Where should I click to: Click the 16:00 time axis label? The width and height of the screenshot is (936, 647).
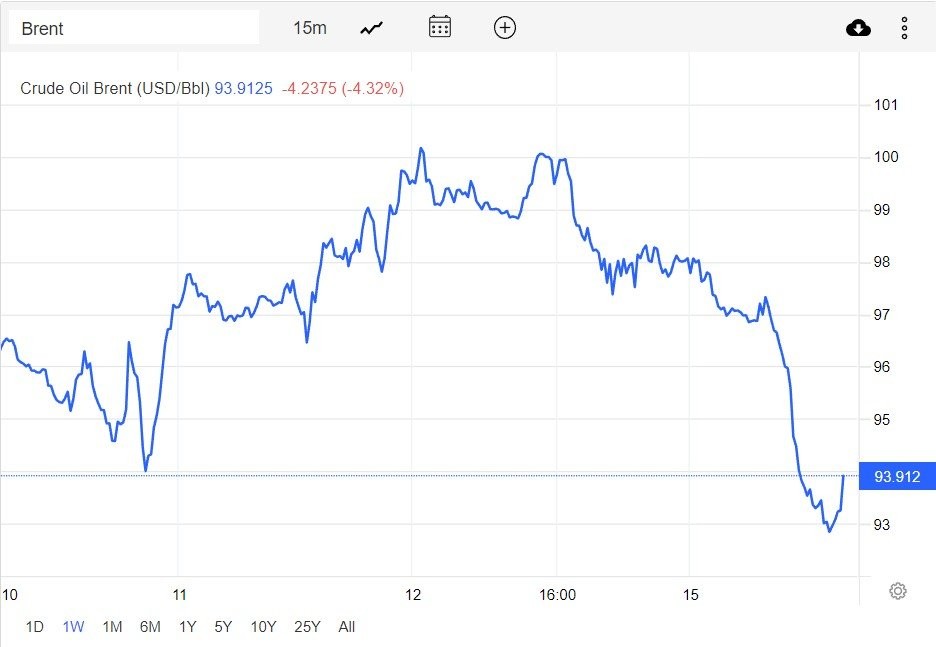click(x=557, y=595)
